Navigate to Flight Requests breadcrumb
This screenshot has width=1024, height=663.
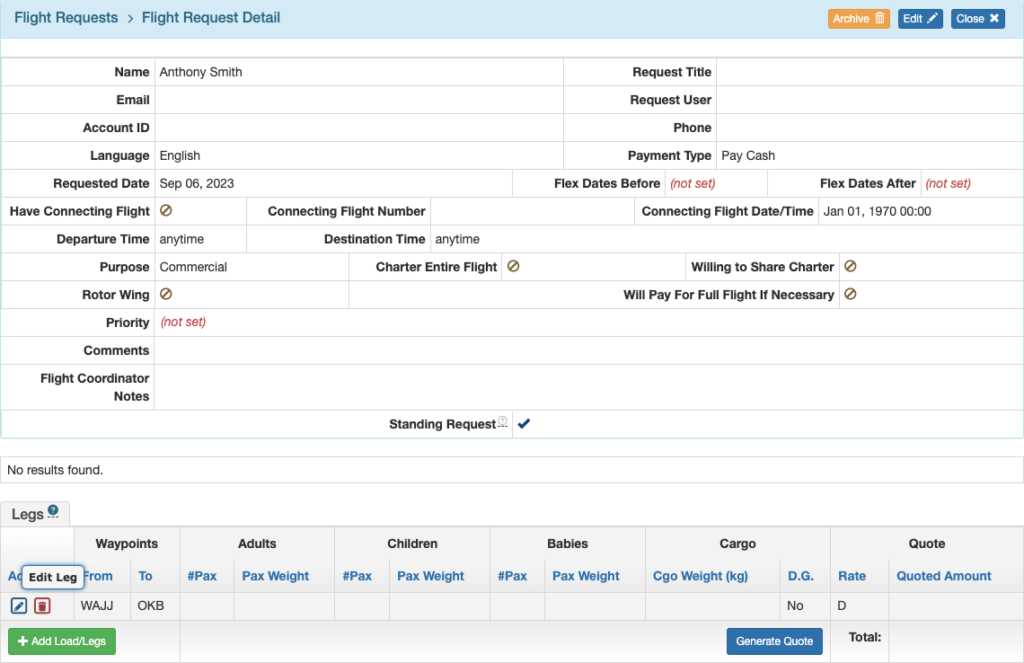tap(65, 18)
